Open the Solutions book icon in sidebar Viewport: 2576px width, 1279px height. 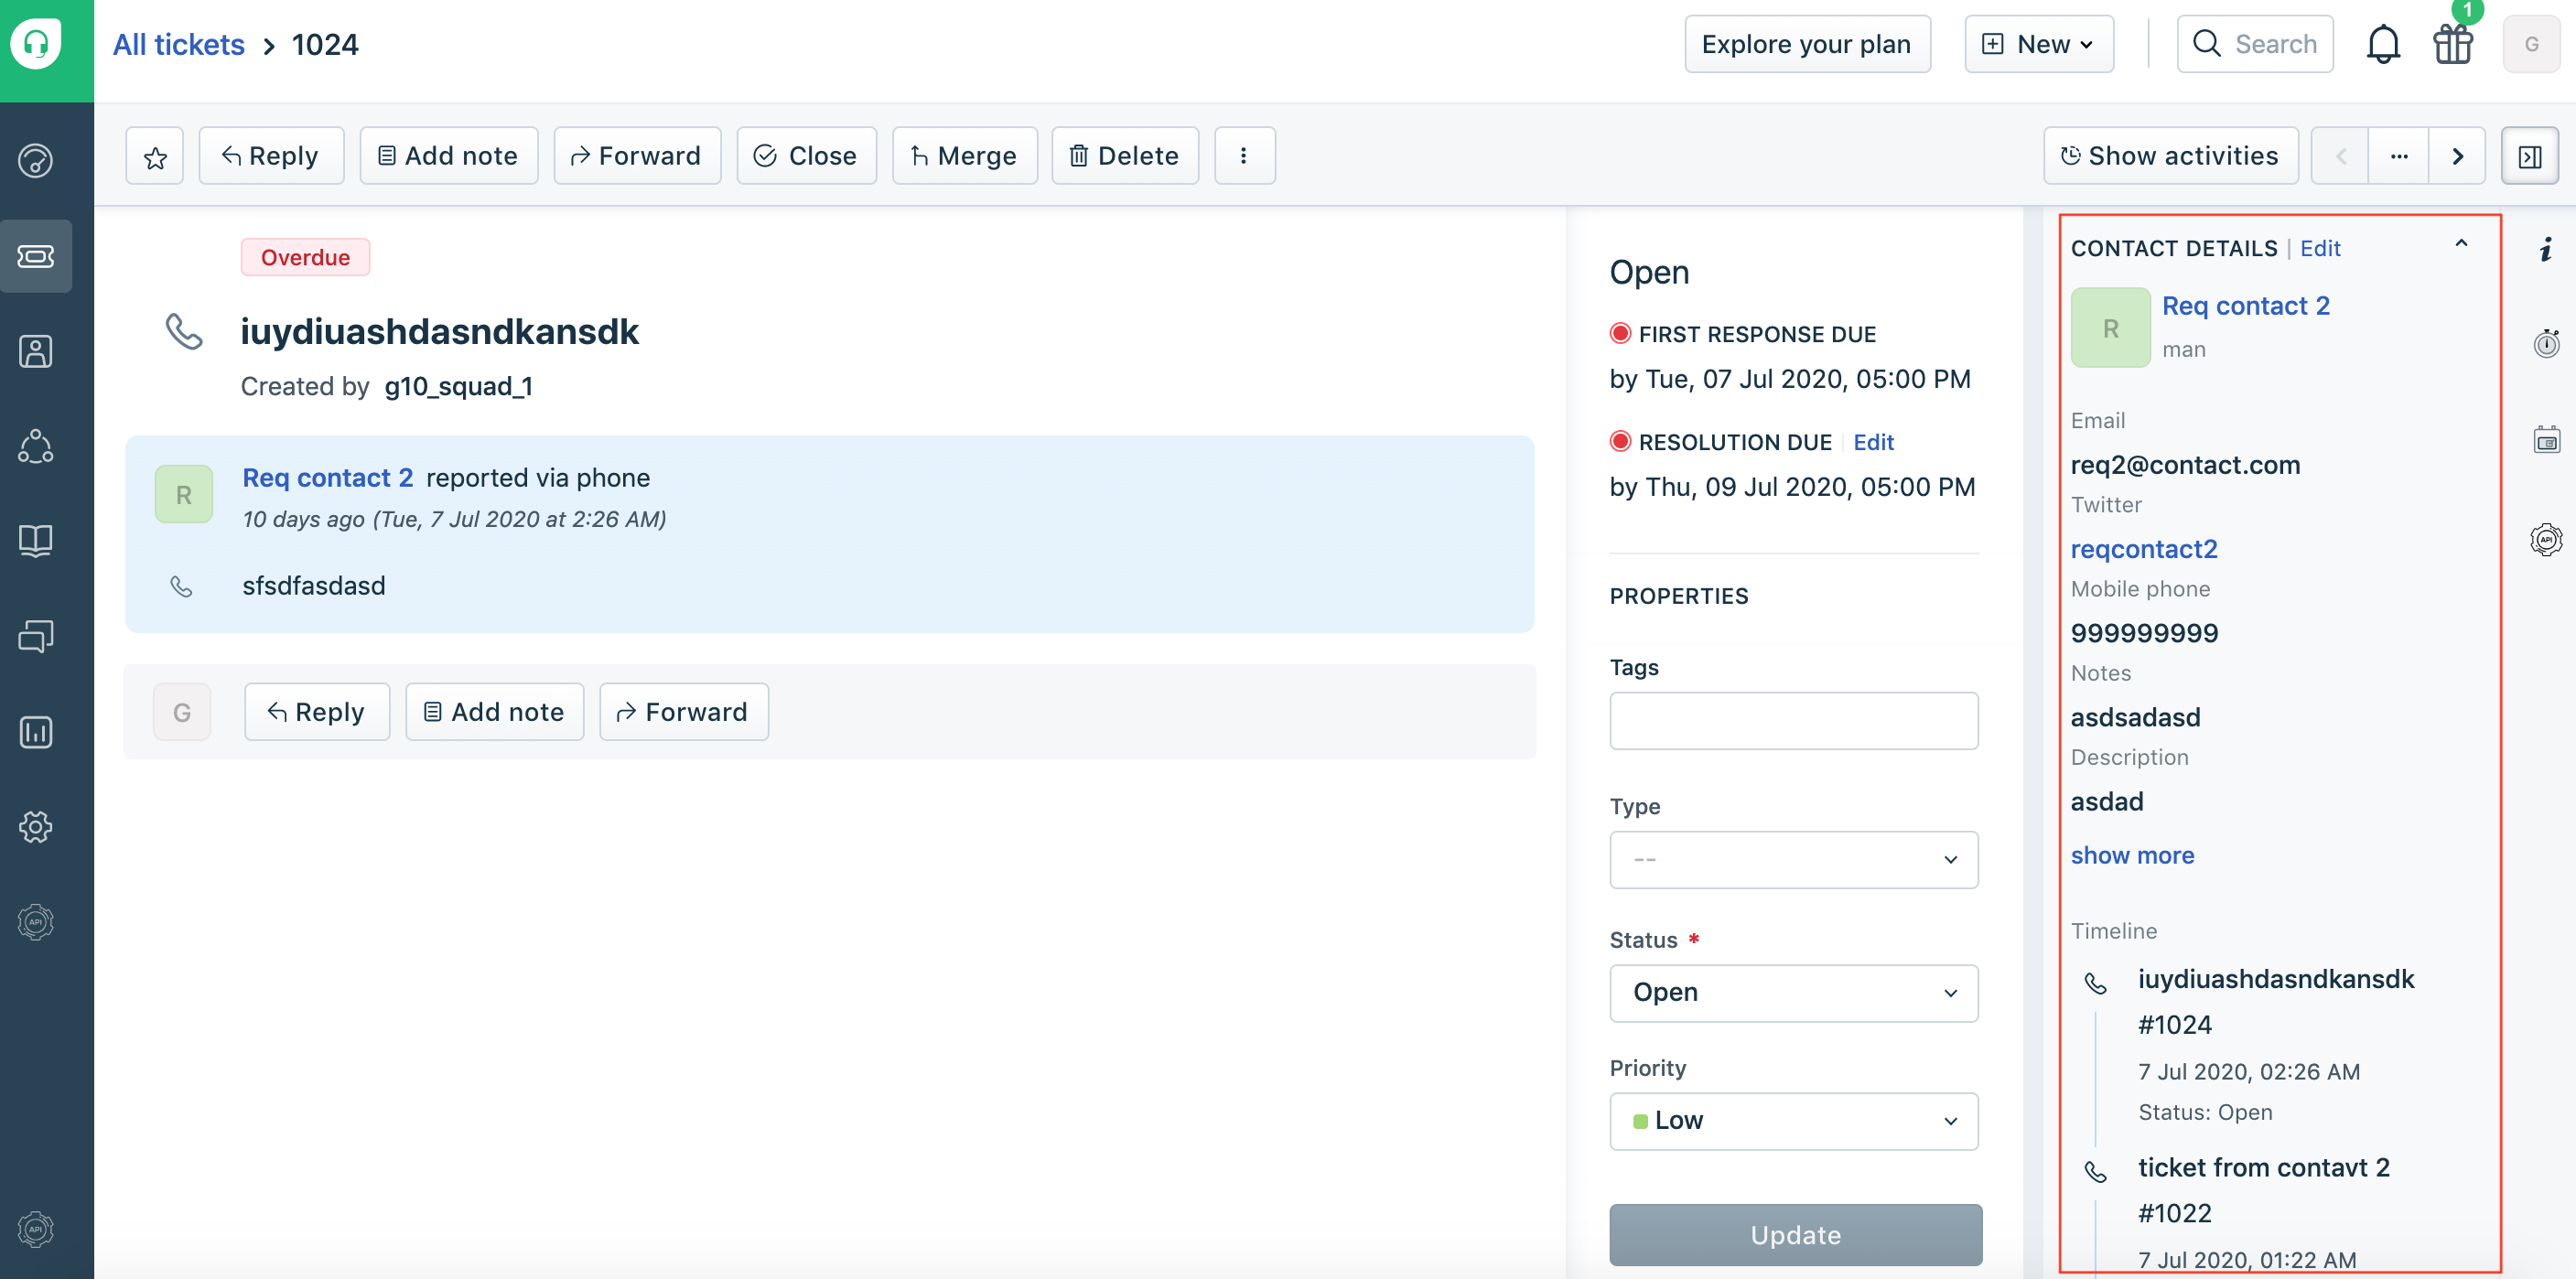point(36,541)
